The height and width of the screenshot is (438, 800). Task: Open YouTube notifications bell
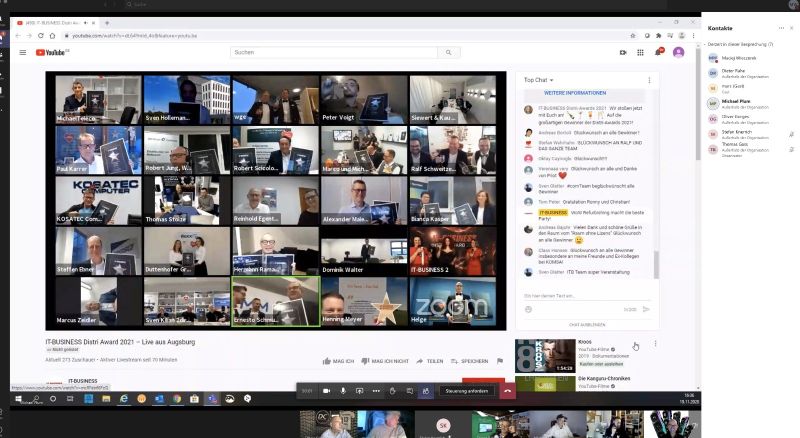659,52
